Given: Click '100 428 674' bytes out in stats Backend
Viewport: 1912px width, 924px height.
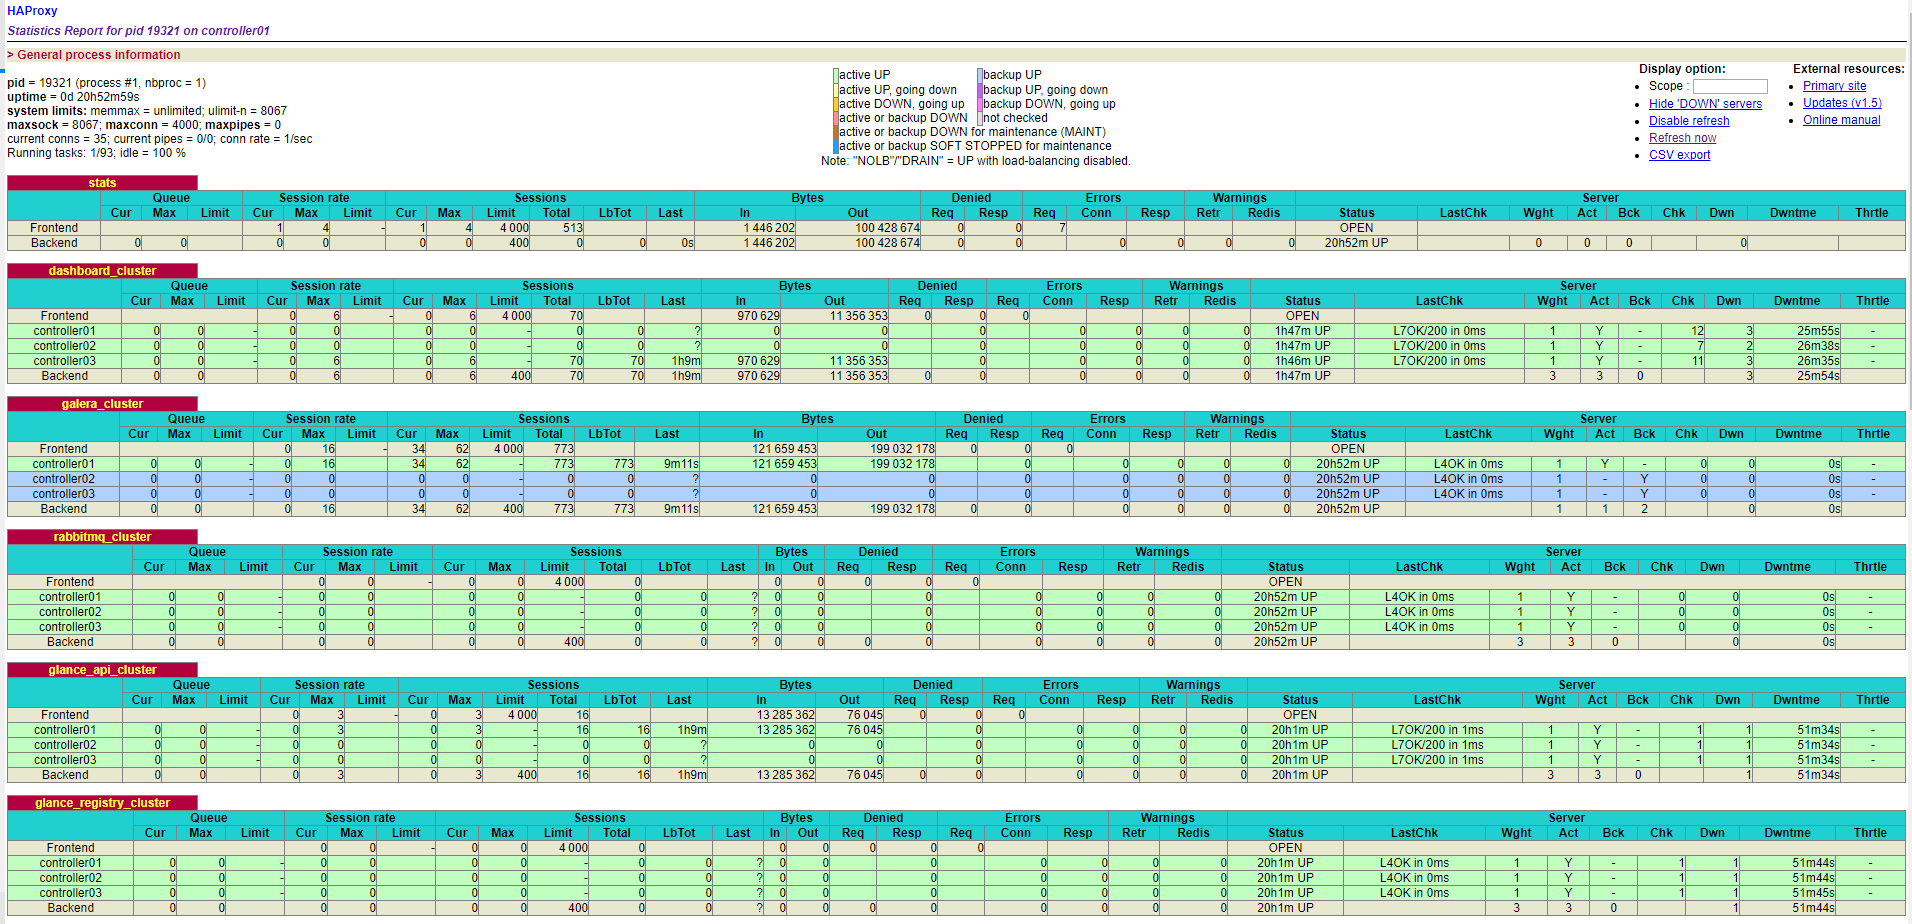Looking at the screenshot, I should [887, 243].
